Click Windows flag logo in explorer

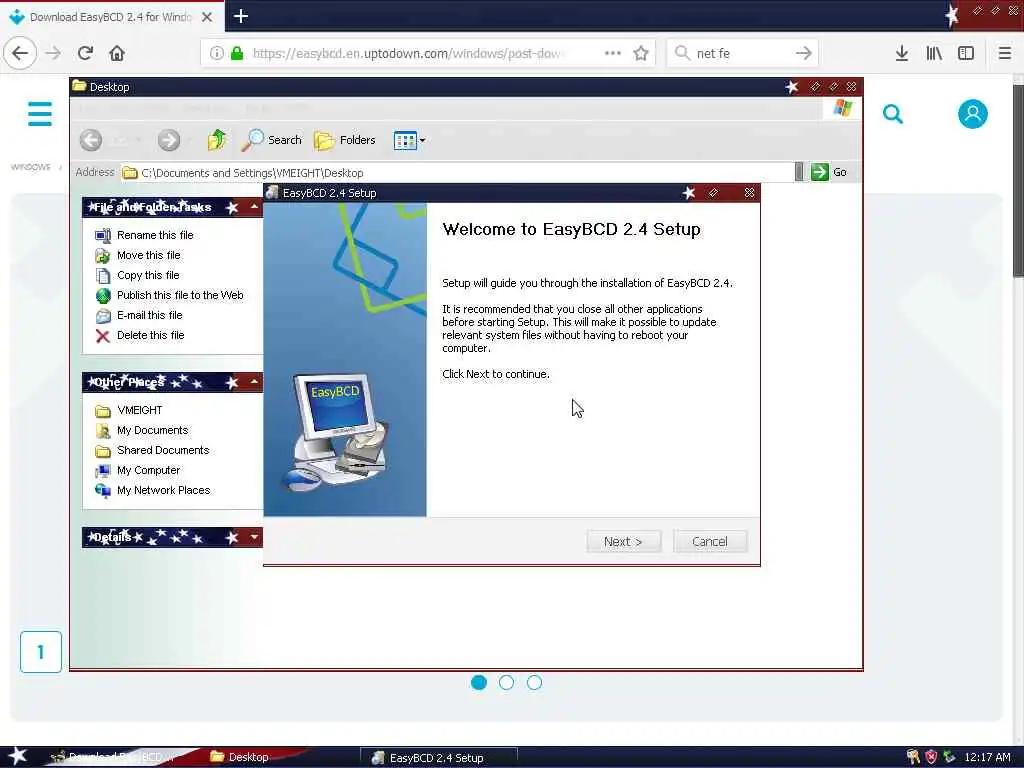tap(842, 108)
